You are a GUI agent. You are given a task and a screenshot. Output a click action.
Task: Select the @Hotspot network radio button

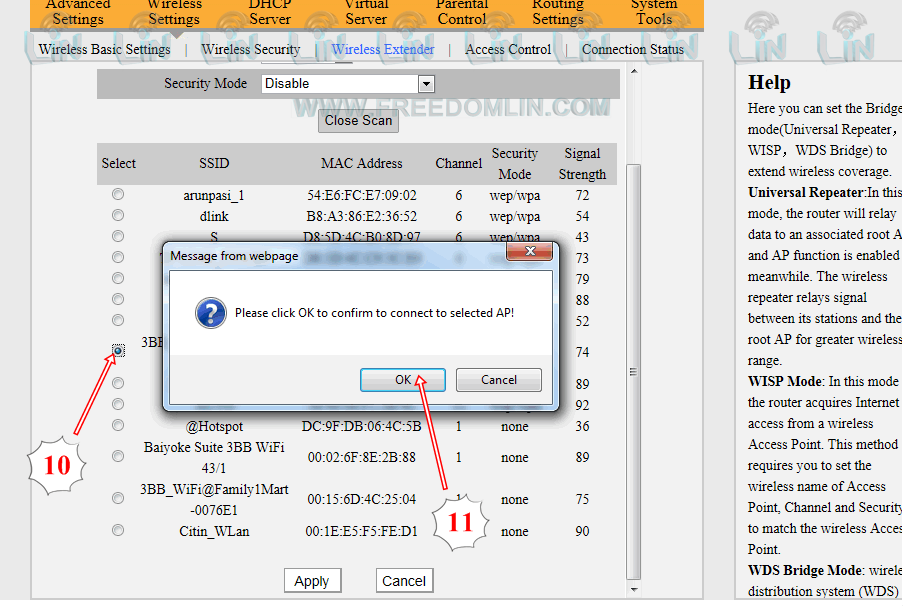tap(118, 426)
